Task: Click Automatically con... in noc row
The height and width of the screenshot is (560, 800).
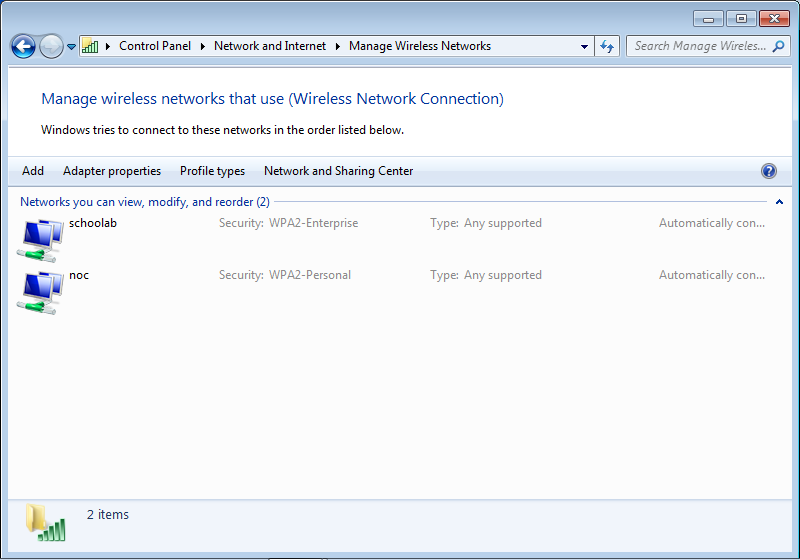Action: [712, 275]
